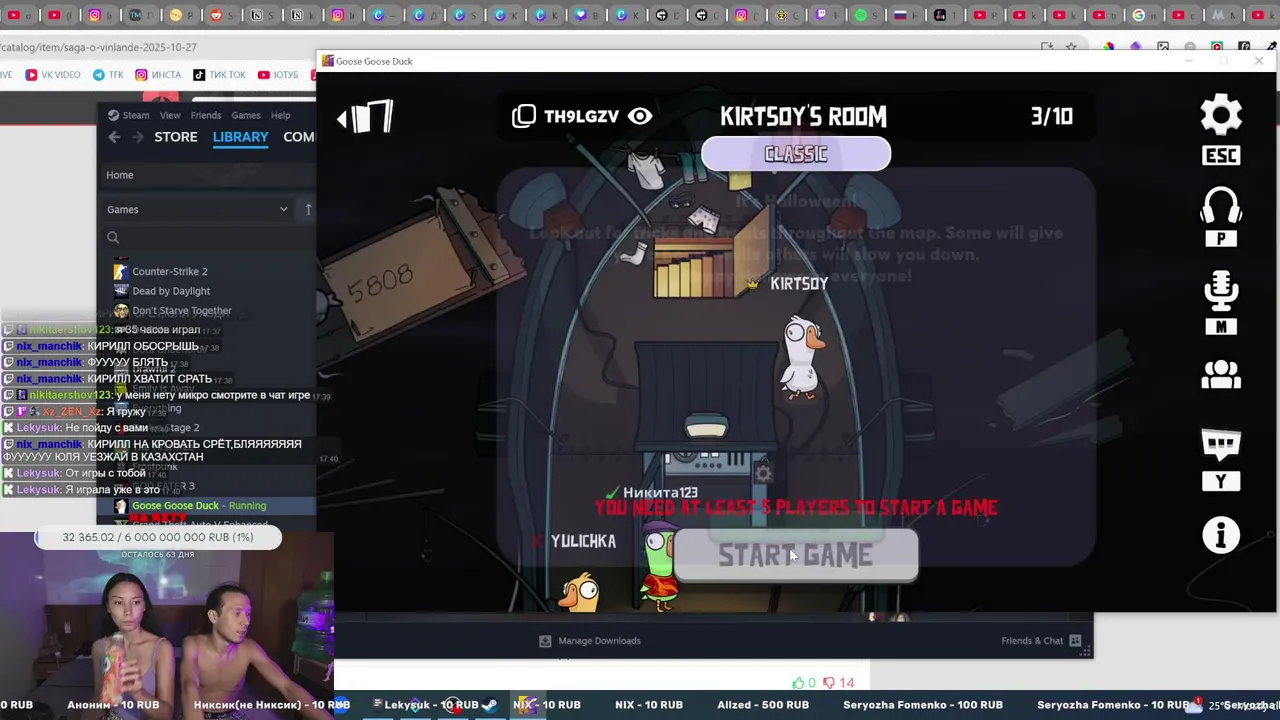Image resolution: width=1280 pixels, height=720 pixels.
Task: Open the ЮТУБ bookmark
Action: pos(278,75)
